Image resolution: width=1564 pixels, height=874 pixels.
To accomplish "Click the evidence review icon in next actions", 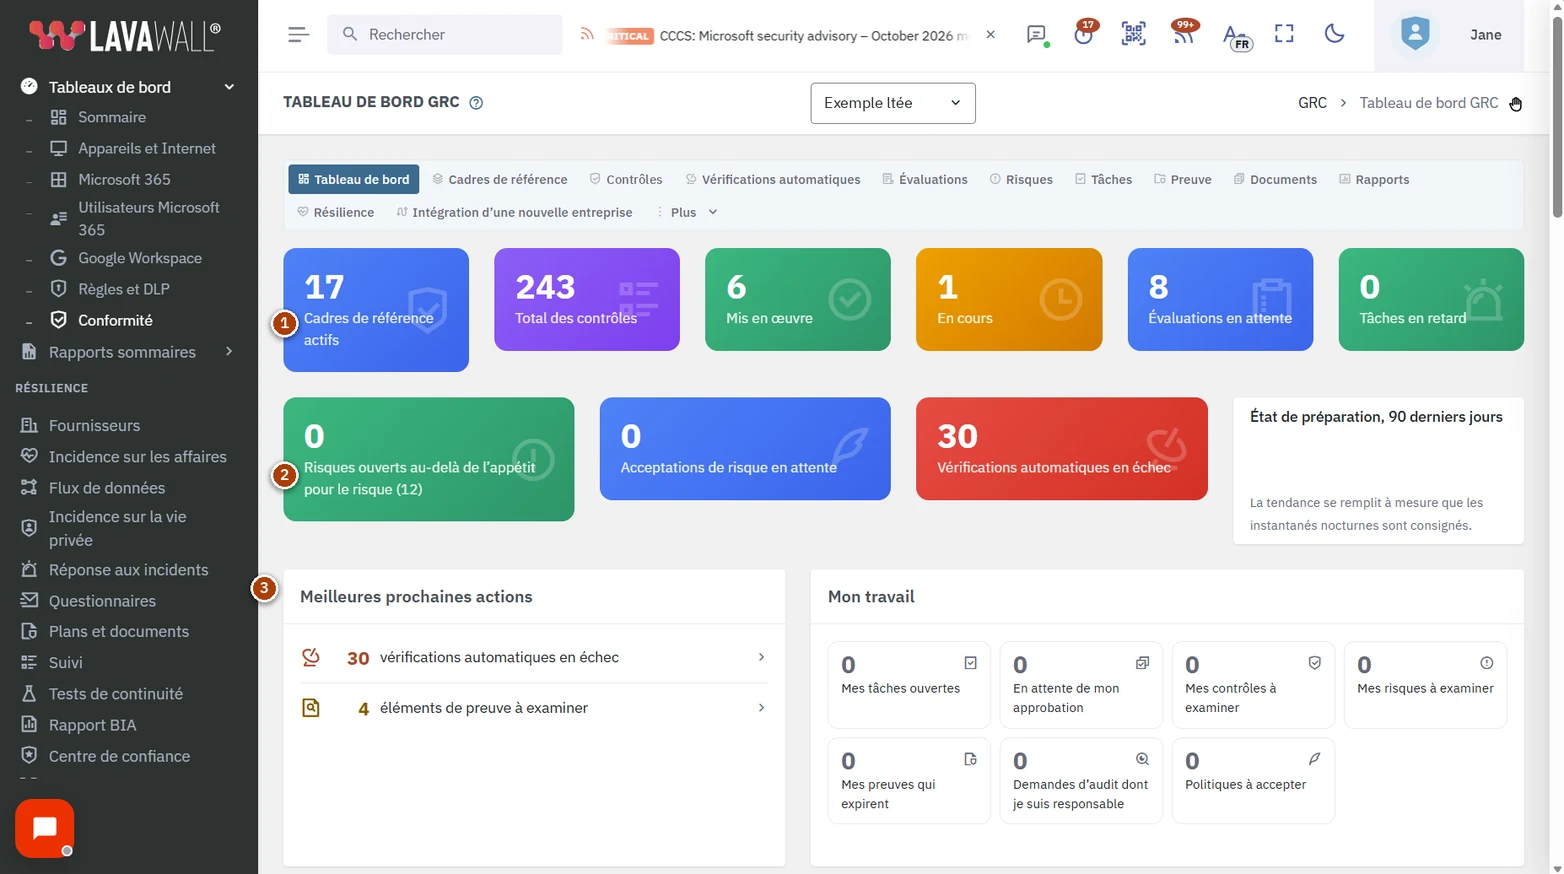I will click(311, 708).
